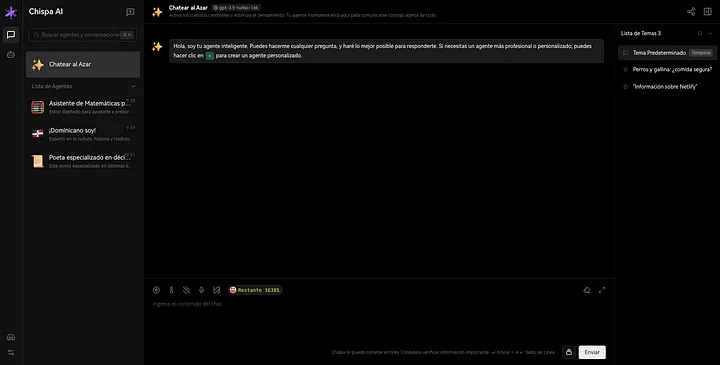The width and height of the screenshot is (720, 365).
Task: Click the Temporal tag on default topic
Action: [701, 53]
